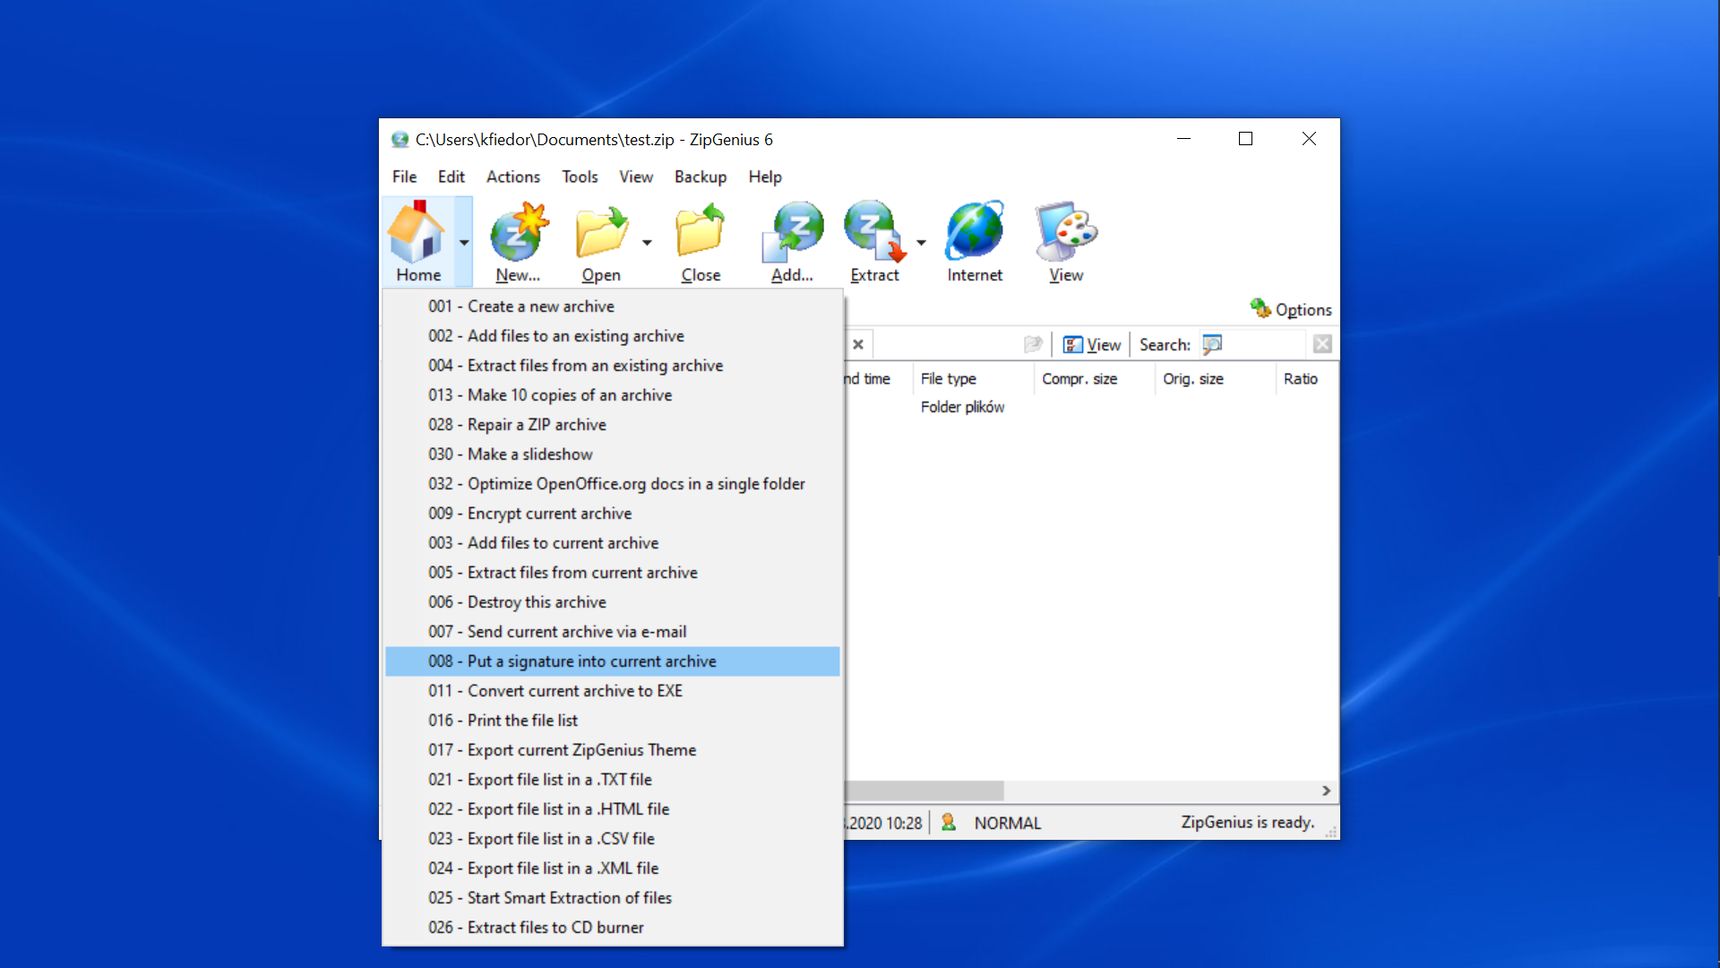This screenshot has height=968, width=1720.
Task: Select '008 - Put a signature into current archive'
Action: coord(612,661)
